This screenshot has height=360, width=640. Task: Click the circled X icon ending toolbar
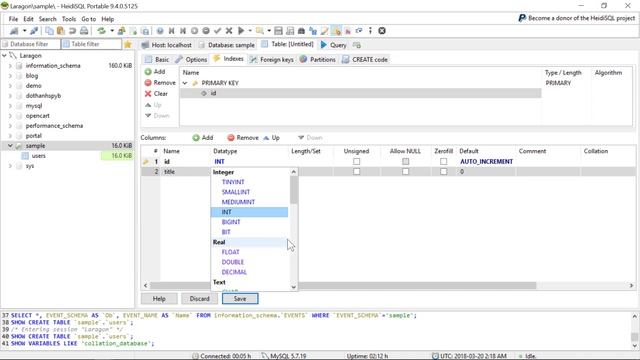point(382,31)
